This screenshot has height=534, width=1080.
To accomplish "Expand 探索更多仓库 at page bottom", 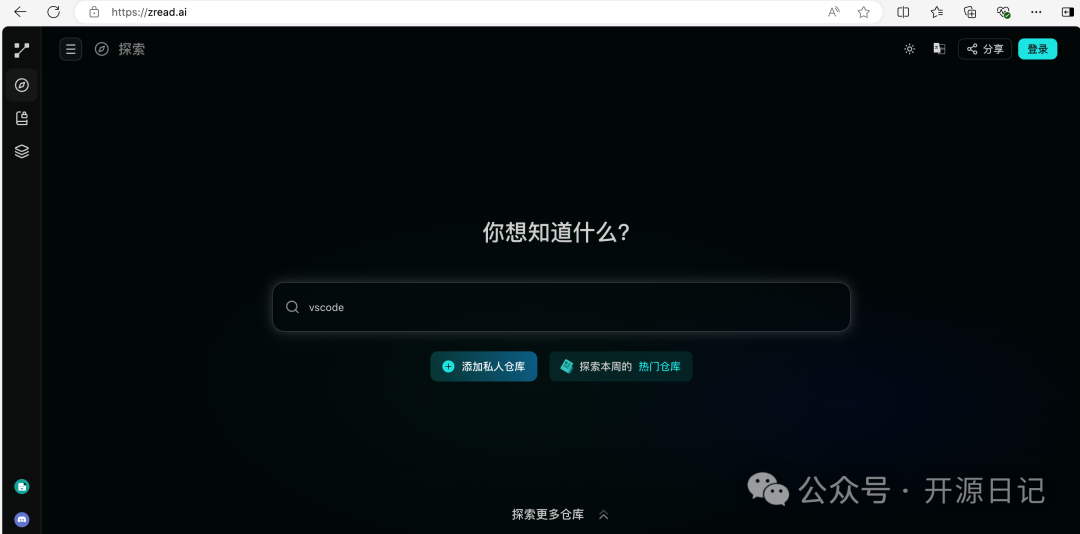I will (x=561, y=515).
